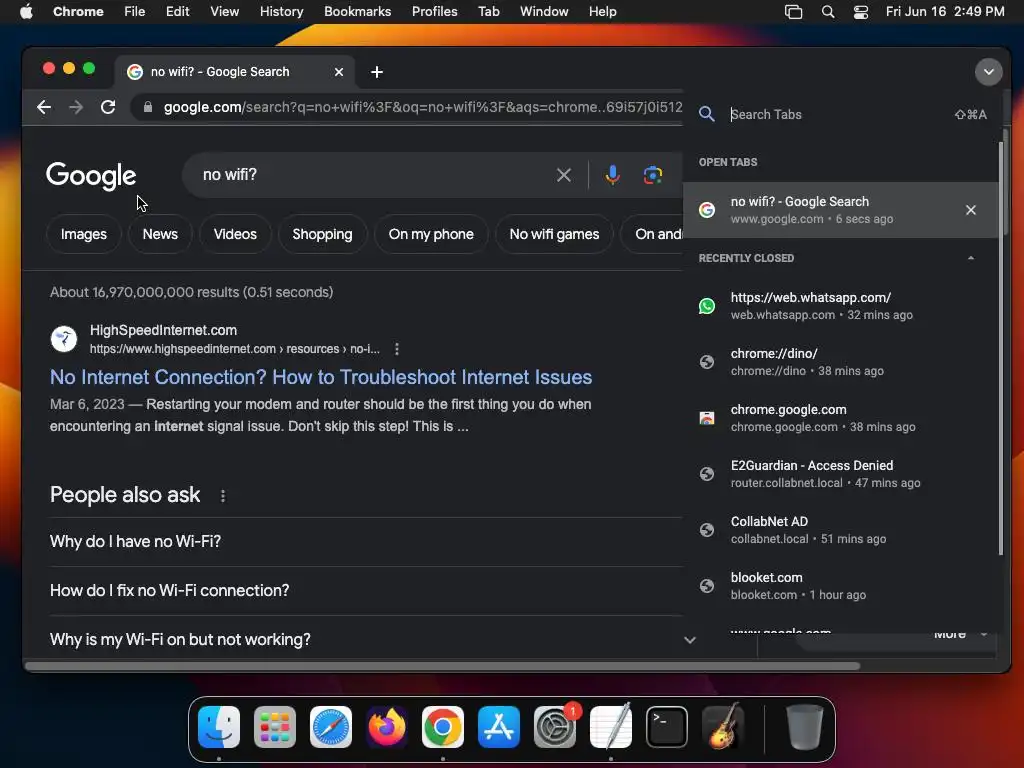
Task: Open GarageBand from the Dock
Action: point(723,727)
